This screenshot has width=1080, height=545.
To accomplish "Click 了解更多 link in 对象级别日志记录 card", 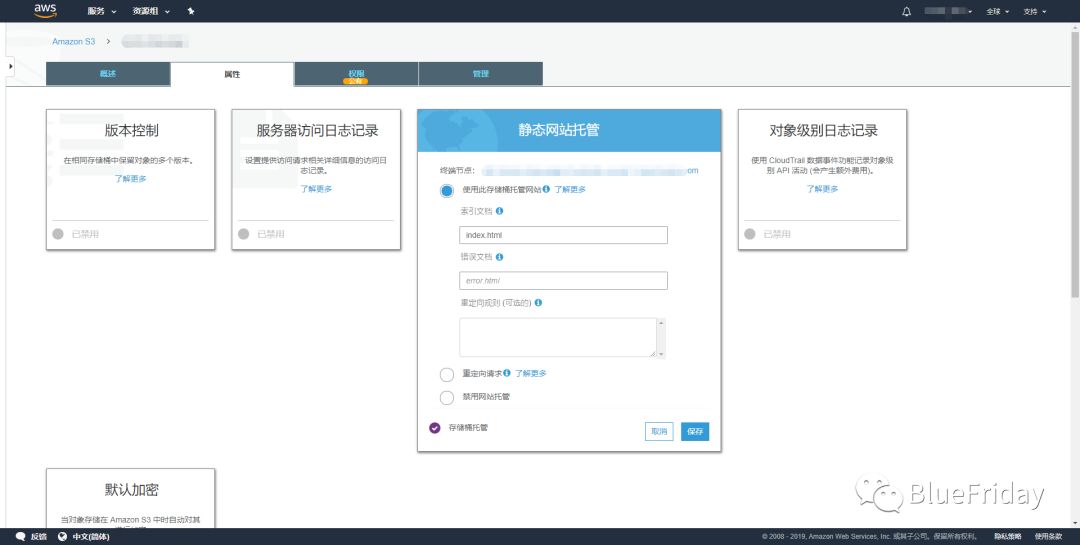I will (822, 188).
